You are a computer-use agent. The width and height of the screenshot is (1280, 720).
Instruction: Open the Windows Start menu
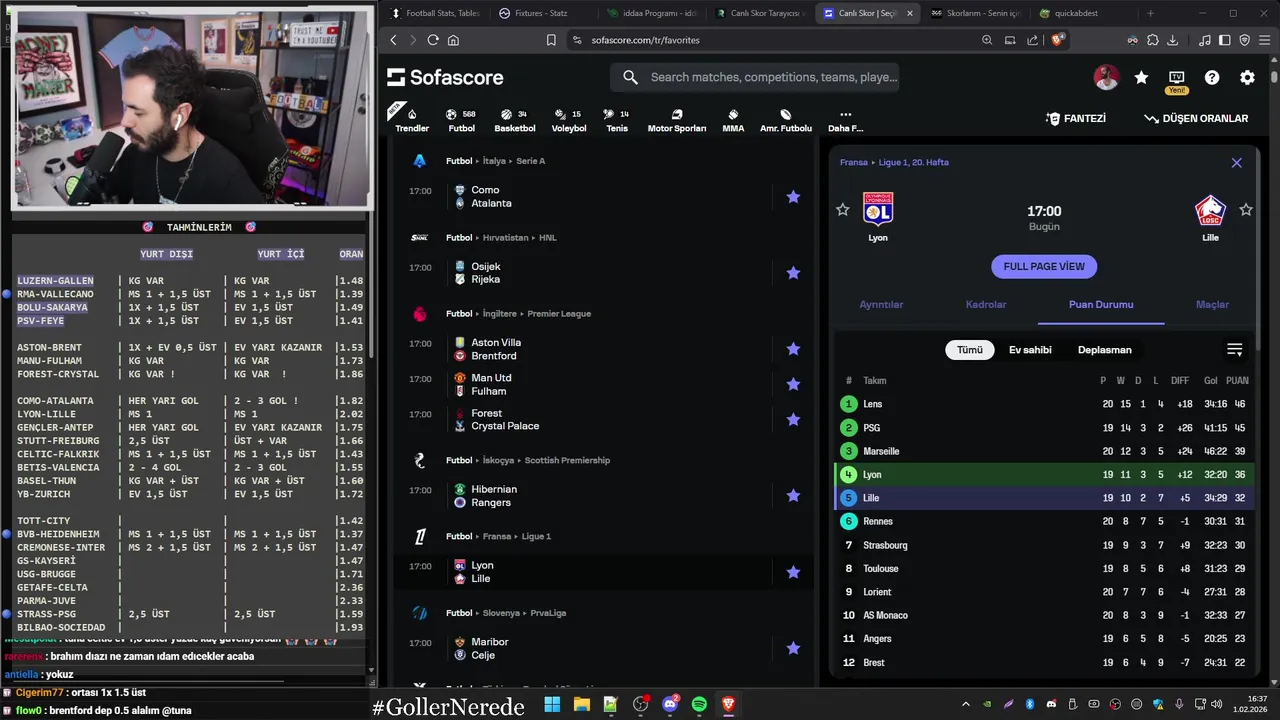click(x=552, y=704)
